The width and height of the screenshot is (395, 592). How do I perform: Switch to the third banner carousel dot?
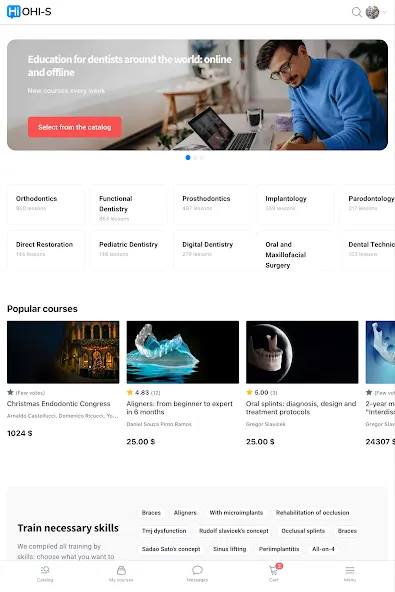202,157
